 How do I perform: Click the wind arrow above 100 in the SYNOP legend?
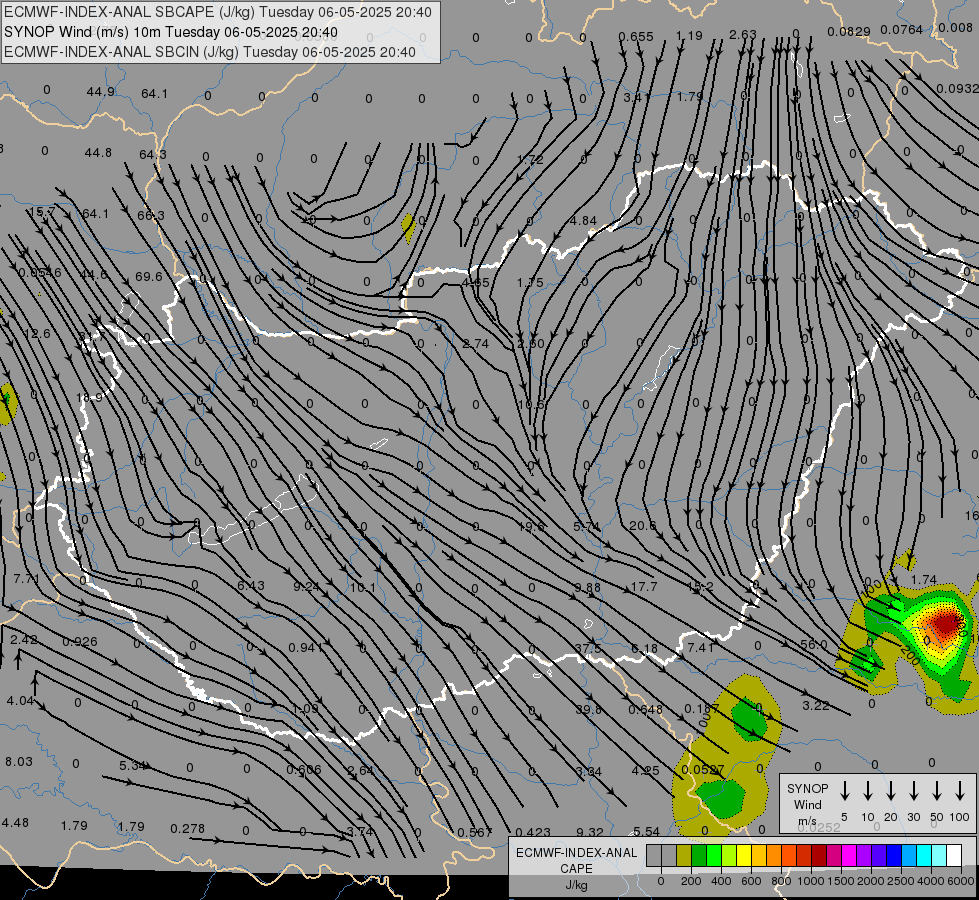960,791
